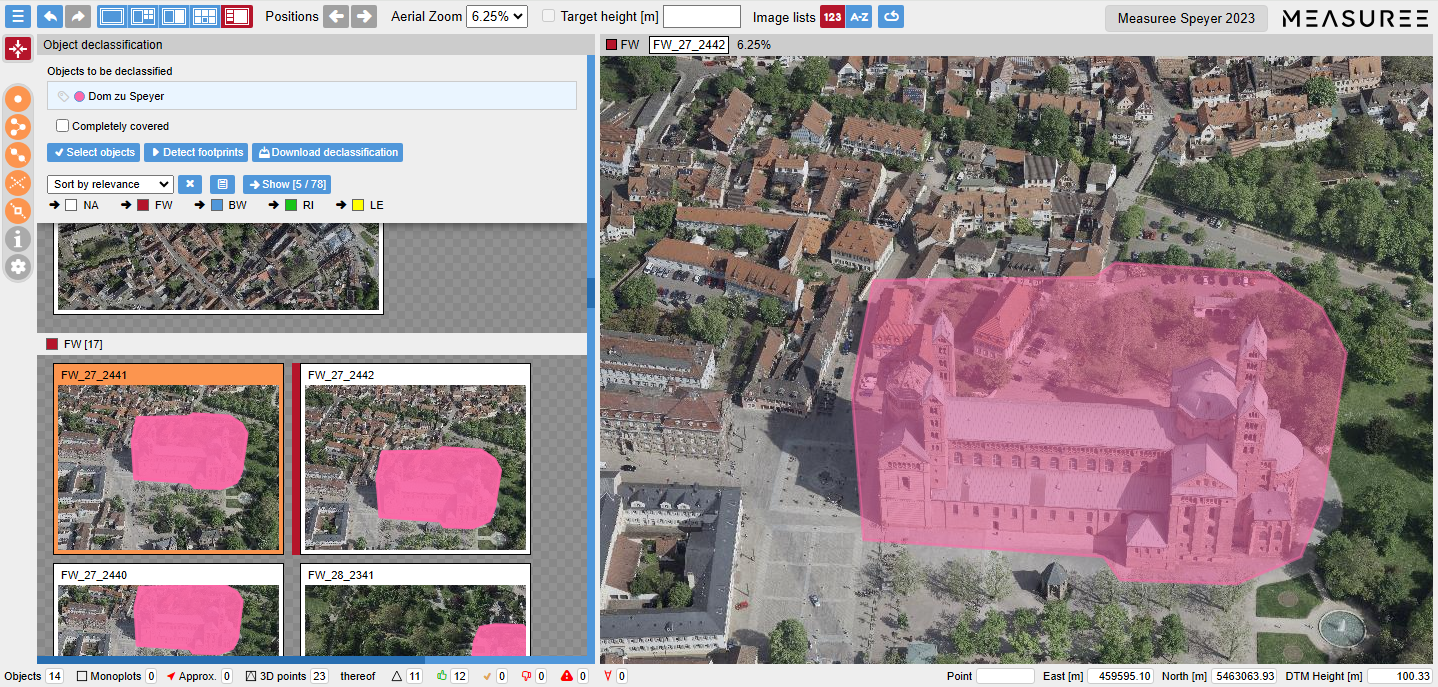Screen dimensions: 1438x687
Task: Click the Detect footprints button
Action: (195, 152)
